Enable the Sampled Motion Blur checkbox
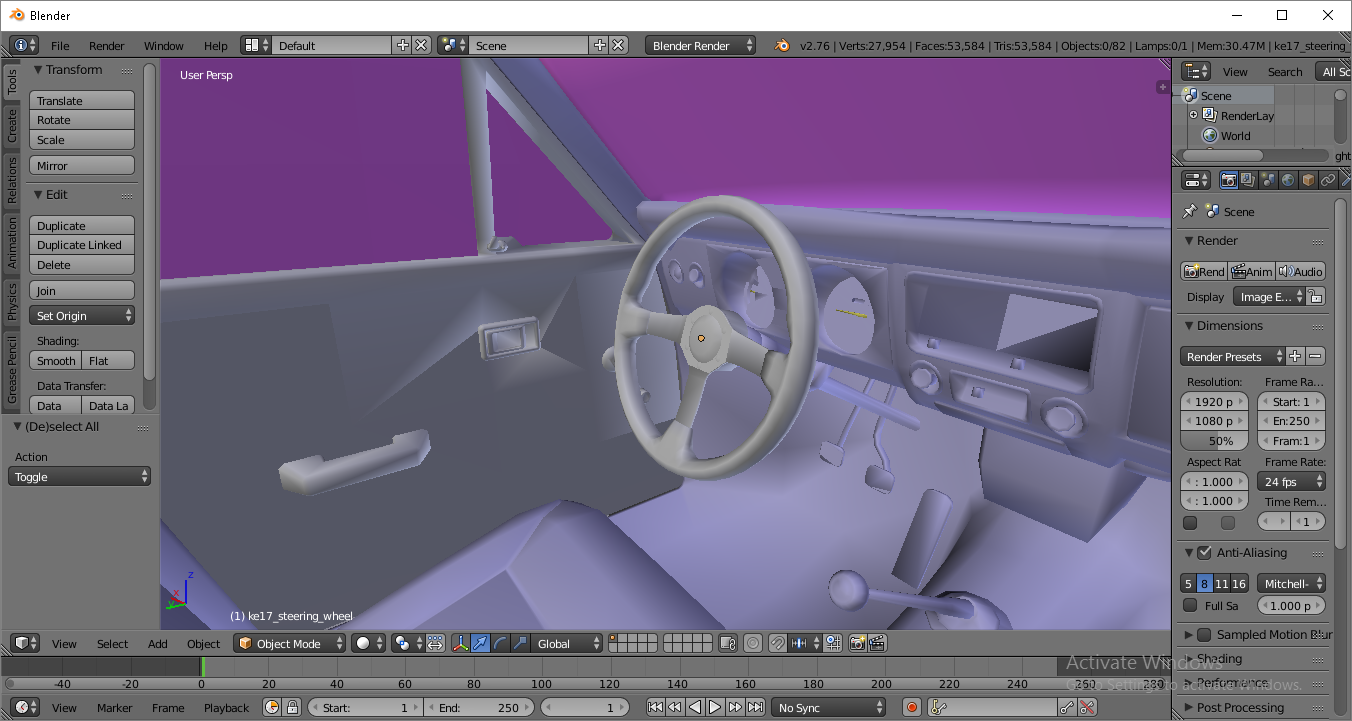Image resolution: width=1352 pixels, height=721 pixels. (1204, 635)
